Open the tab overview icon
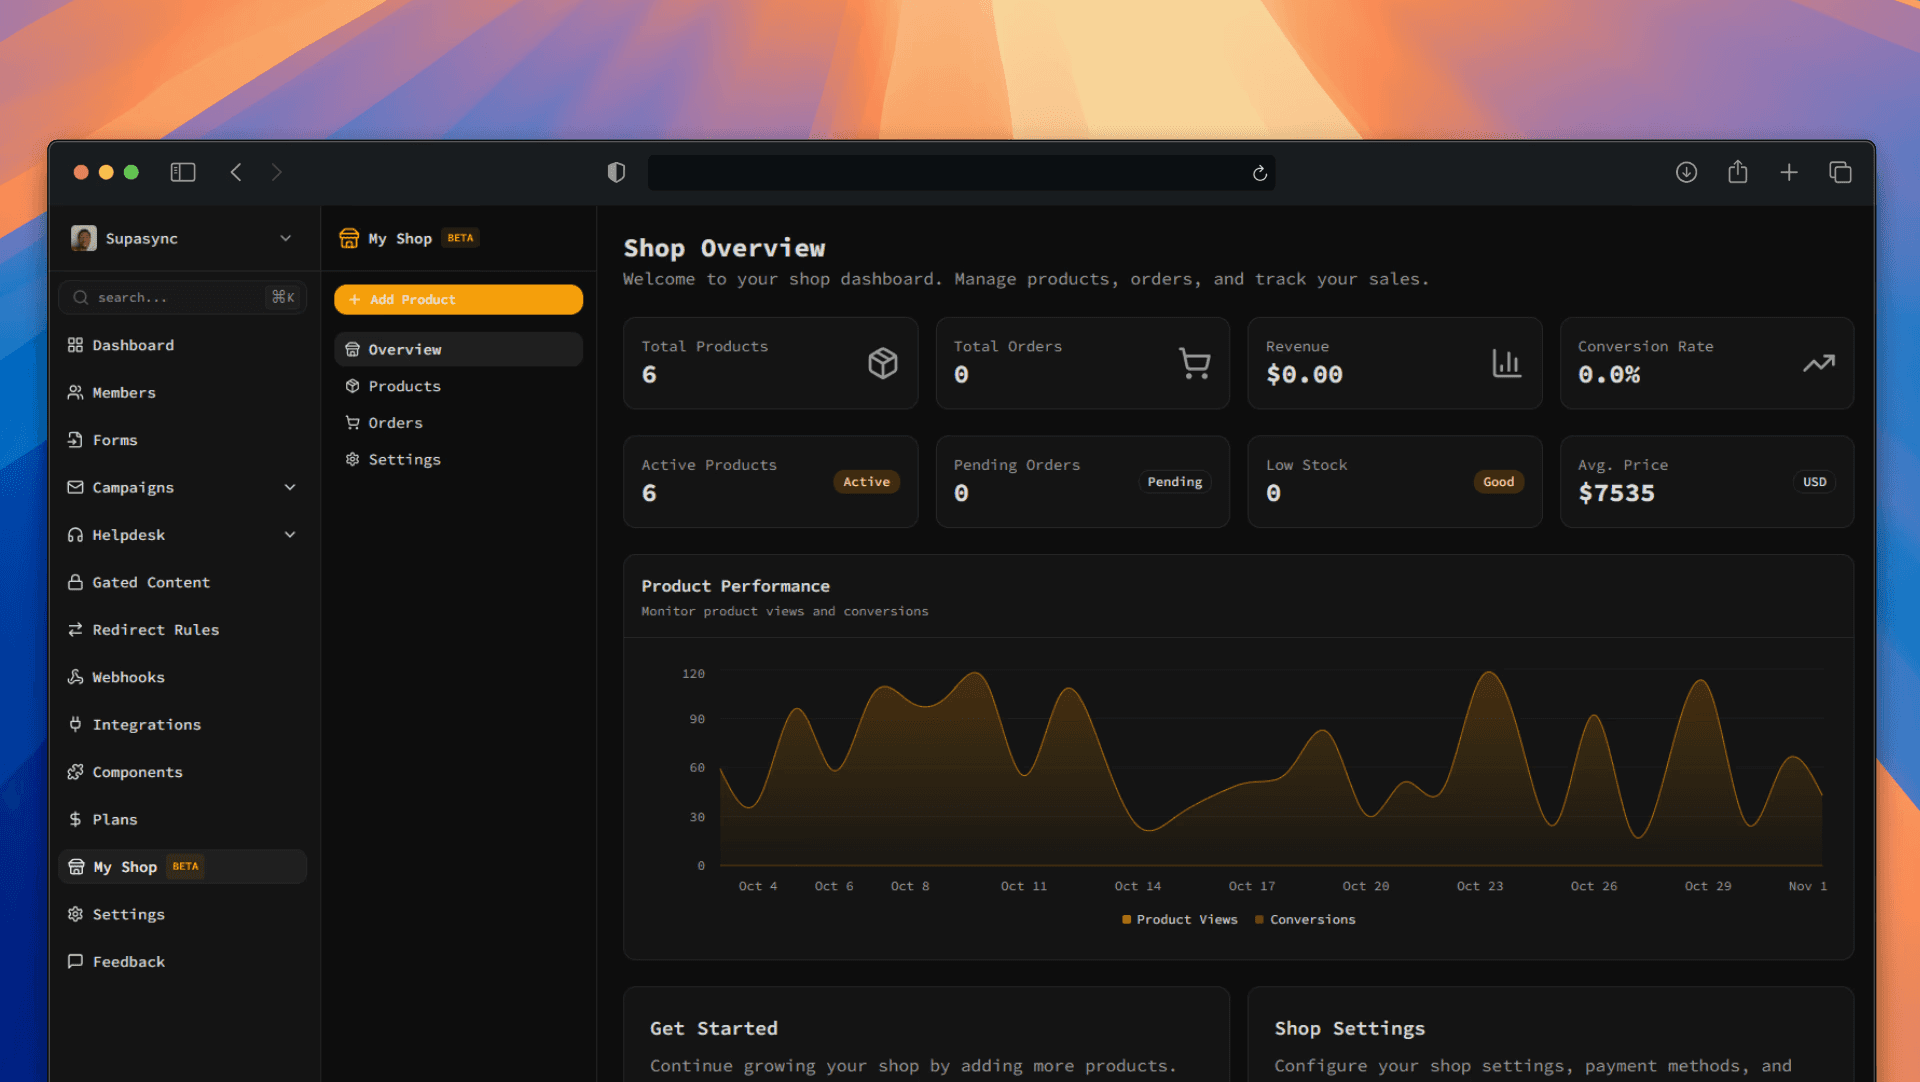Screen dimensions: 1920x1082 1840,172
